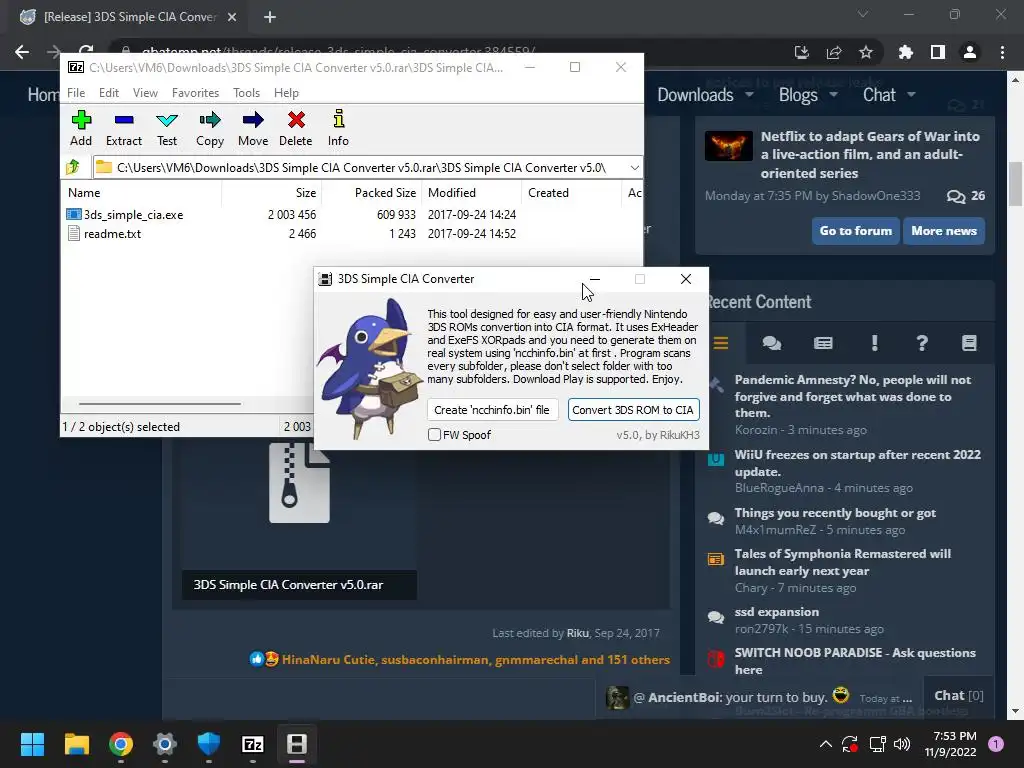The width and height of the screenshot is (1024, 768).
Task: Open Windows Start menu
Action: point(32,744)
